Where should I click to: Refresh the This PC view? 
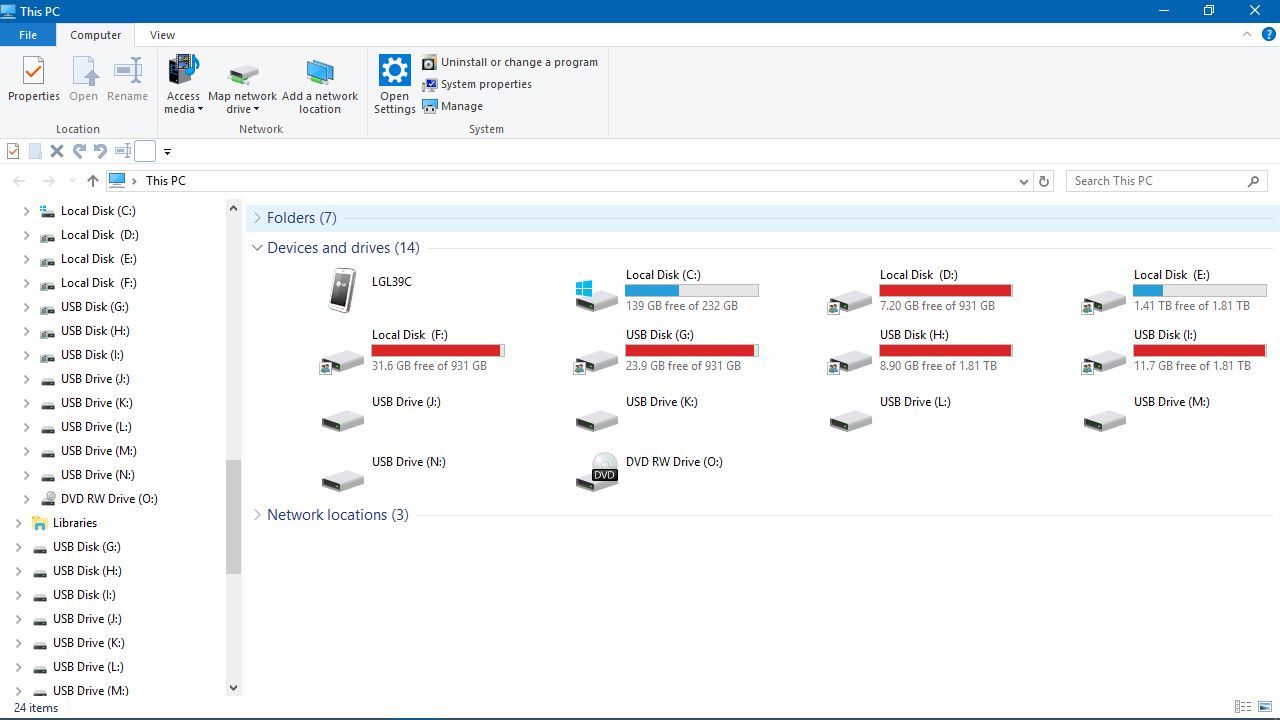coord(1044,181)
